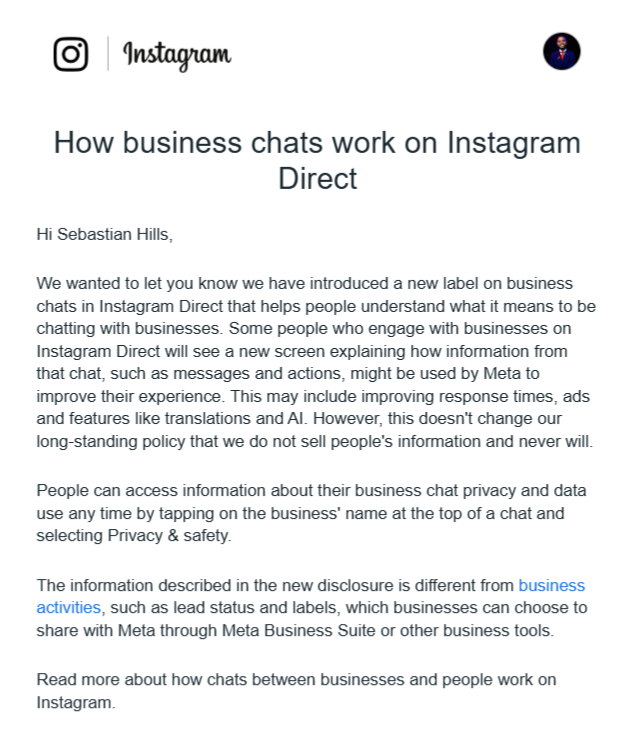Click the 'How business chats work' heading
The height and width of the screenshot is (746, 626).
pyautogui.click(x=317, y=143)
